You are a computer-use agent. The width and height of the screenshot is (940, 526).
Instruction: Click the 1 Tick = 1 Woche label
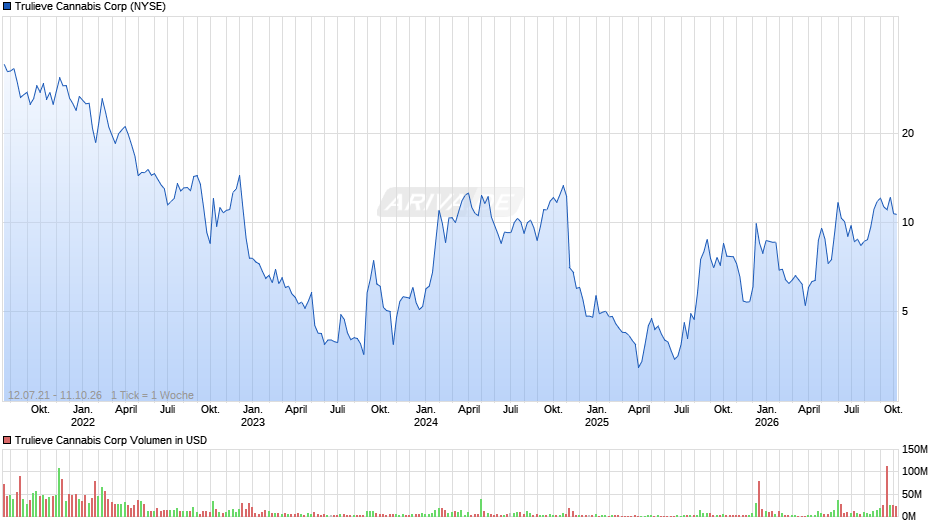[x=152, y=395]
